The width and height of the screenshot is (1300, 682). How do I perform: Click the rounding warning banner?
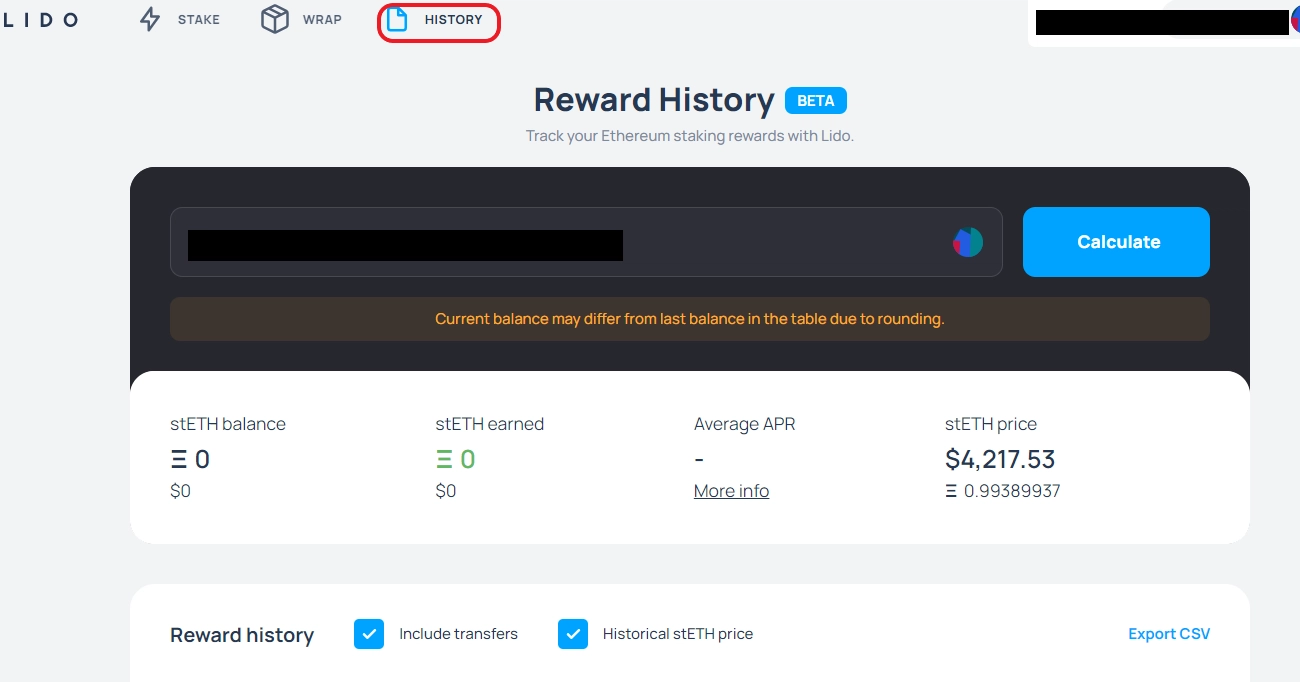[x=689, y=319]
